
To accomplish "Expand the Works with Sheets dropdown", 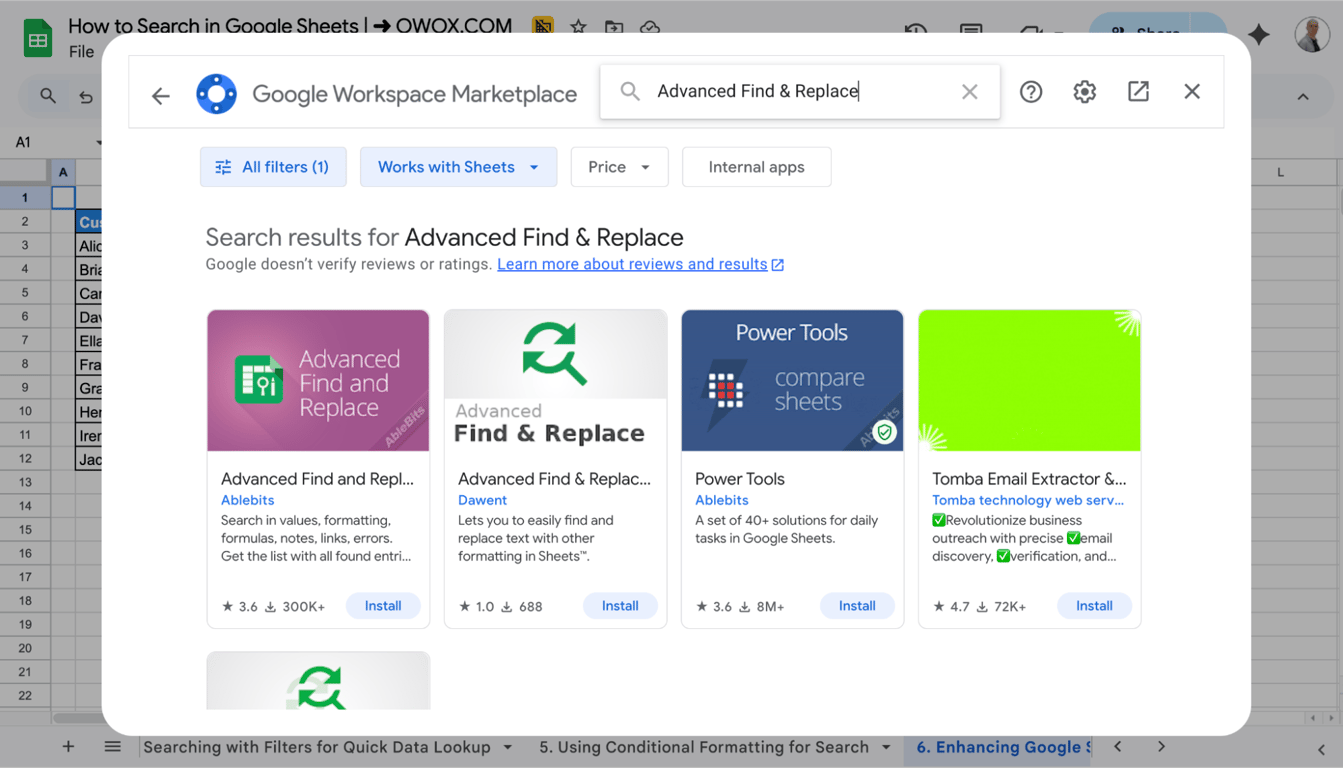I will [x=458, y=167].
